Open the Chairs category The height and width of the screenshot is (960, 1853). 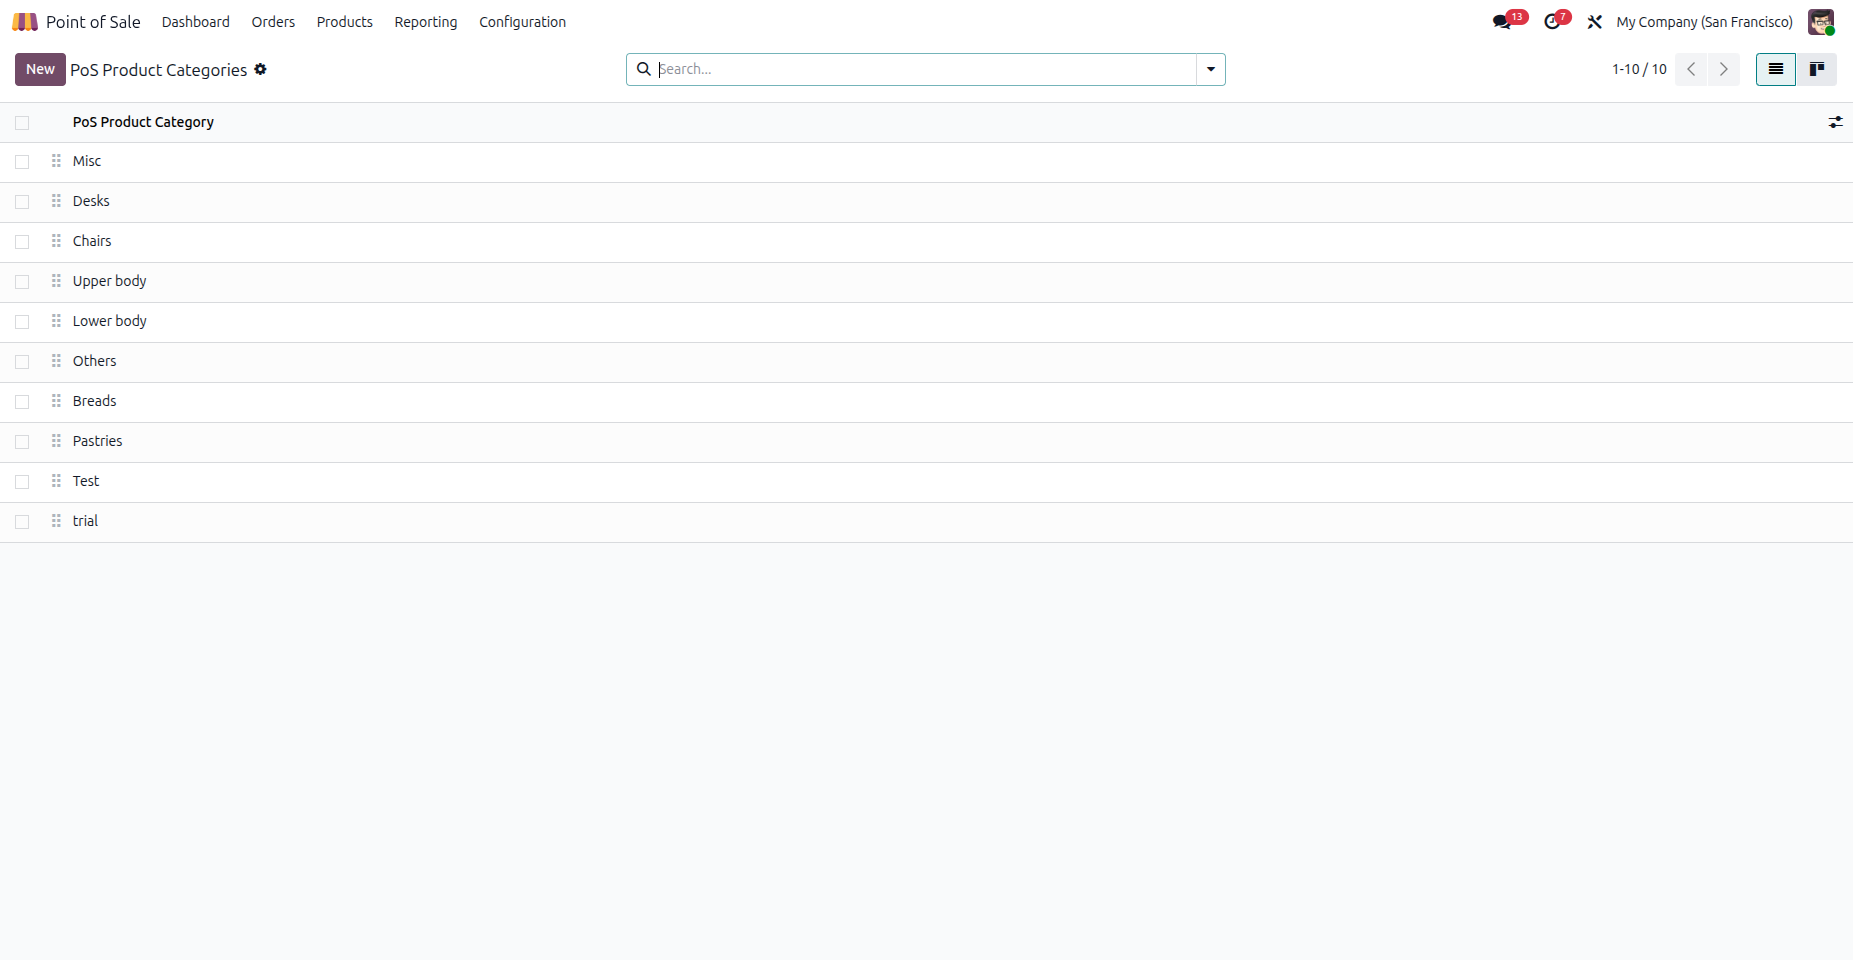[x=92, y=241]
